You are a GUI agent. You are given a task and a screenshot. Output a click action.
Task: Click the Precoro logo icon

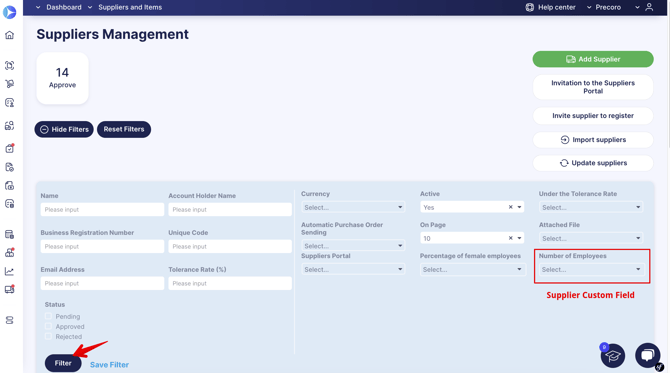pyautogui.click(x=9, y=12)
